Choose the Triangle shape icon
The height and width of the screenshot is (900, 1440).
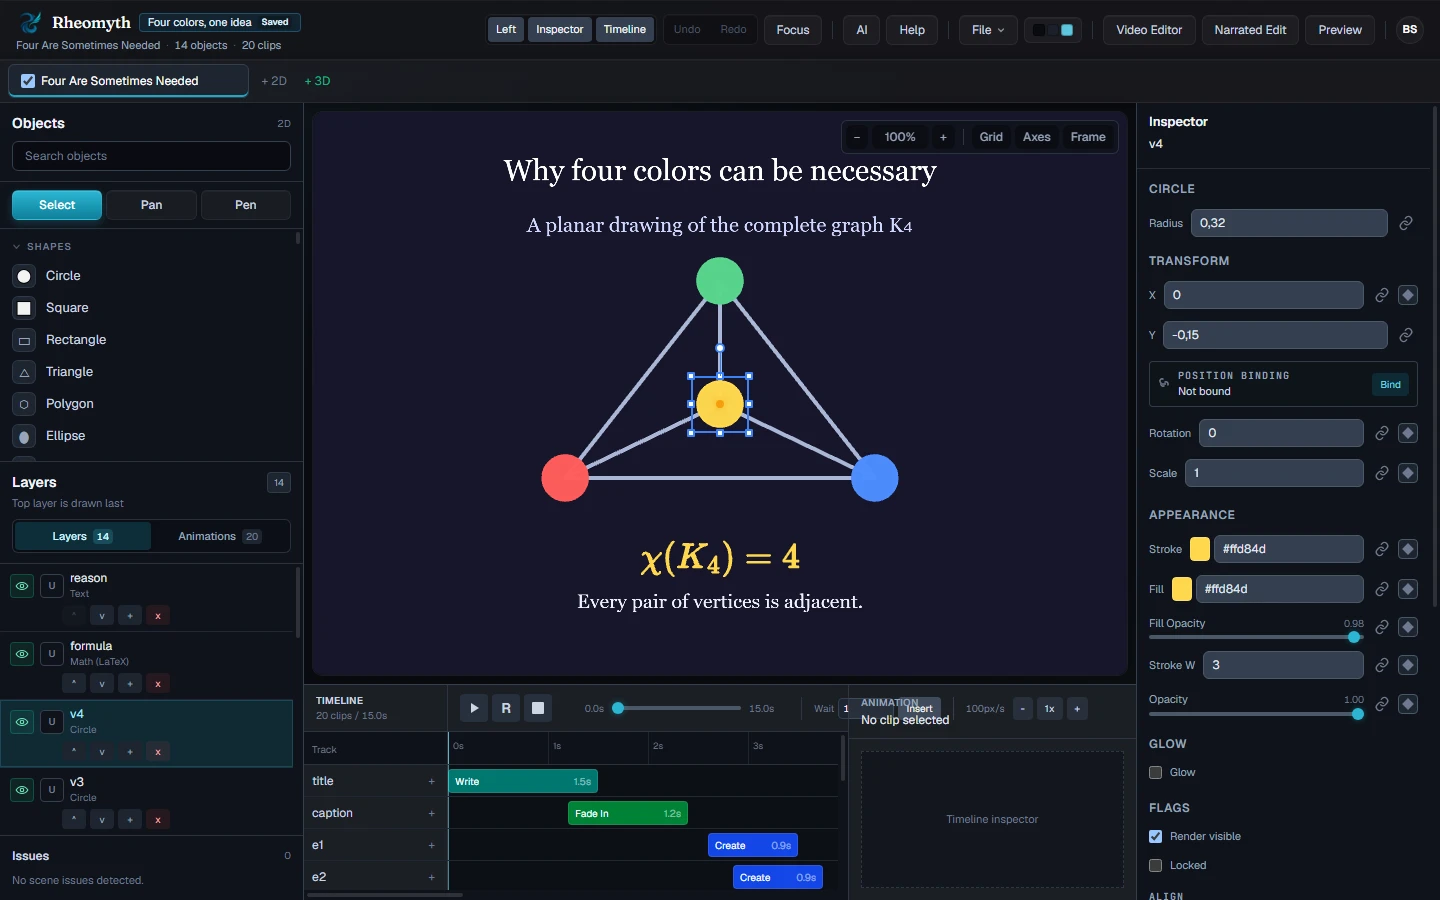coord(24,372)
